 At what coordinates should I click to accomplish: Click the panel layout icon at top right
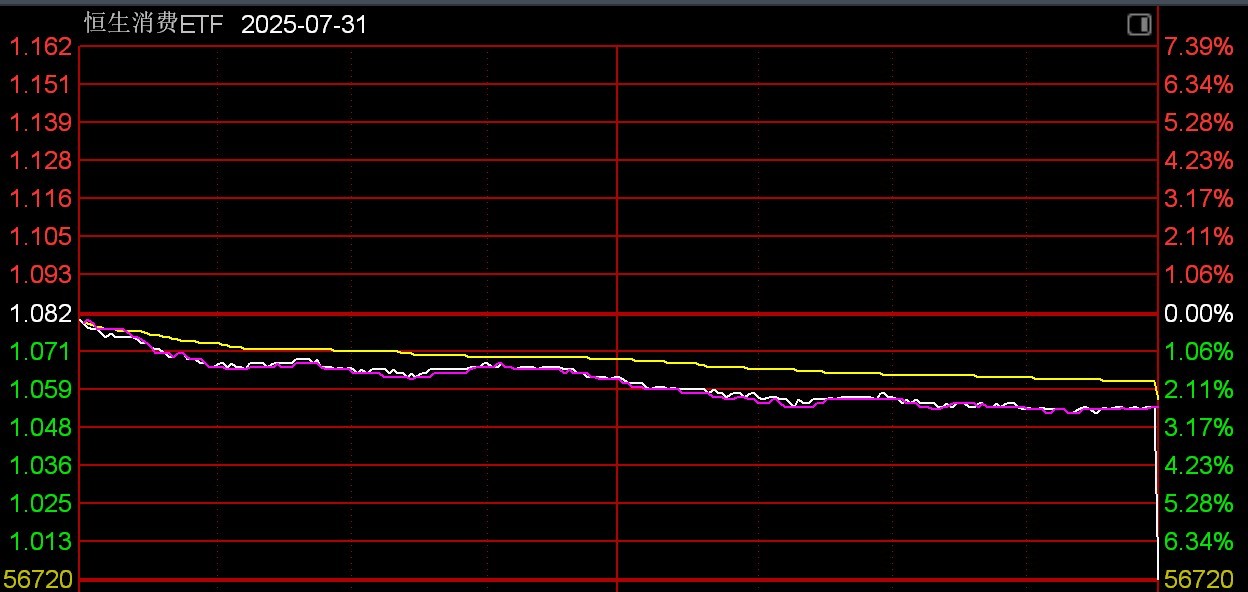tap(1139, 25)
